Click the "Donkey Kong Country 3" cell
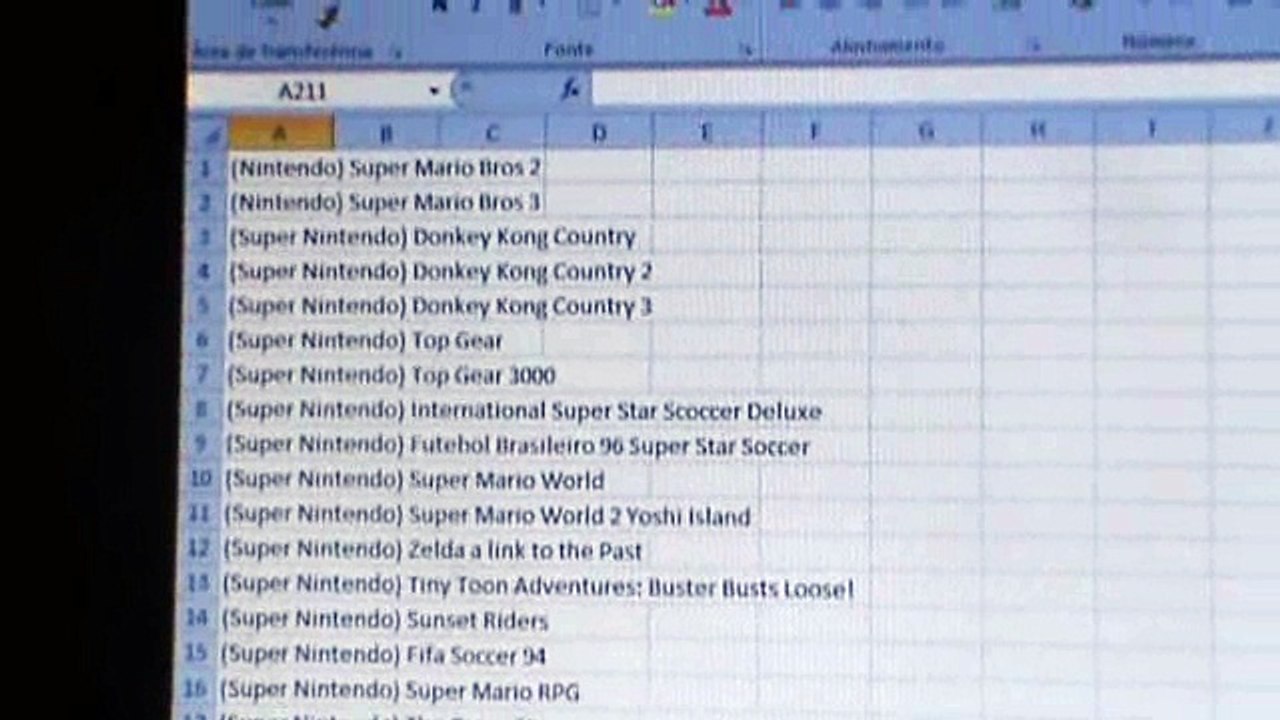This screenshot has height=720, width=1280. 440,306
